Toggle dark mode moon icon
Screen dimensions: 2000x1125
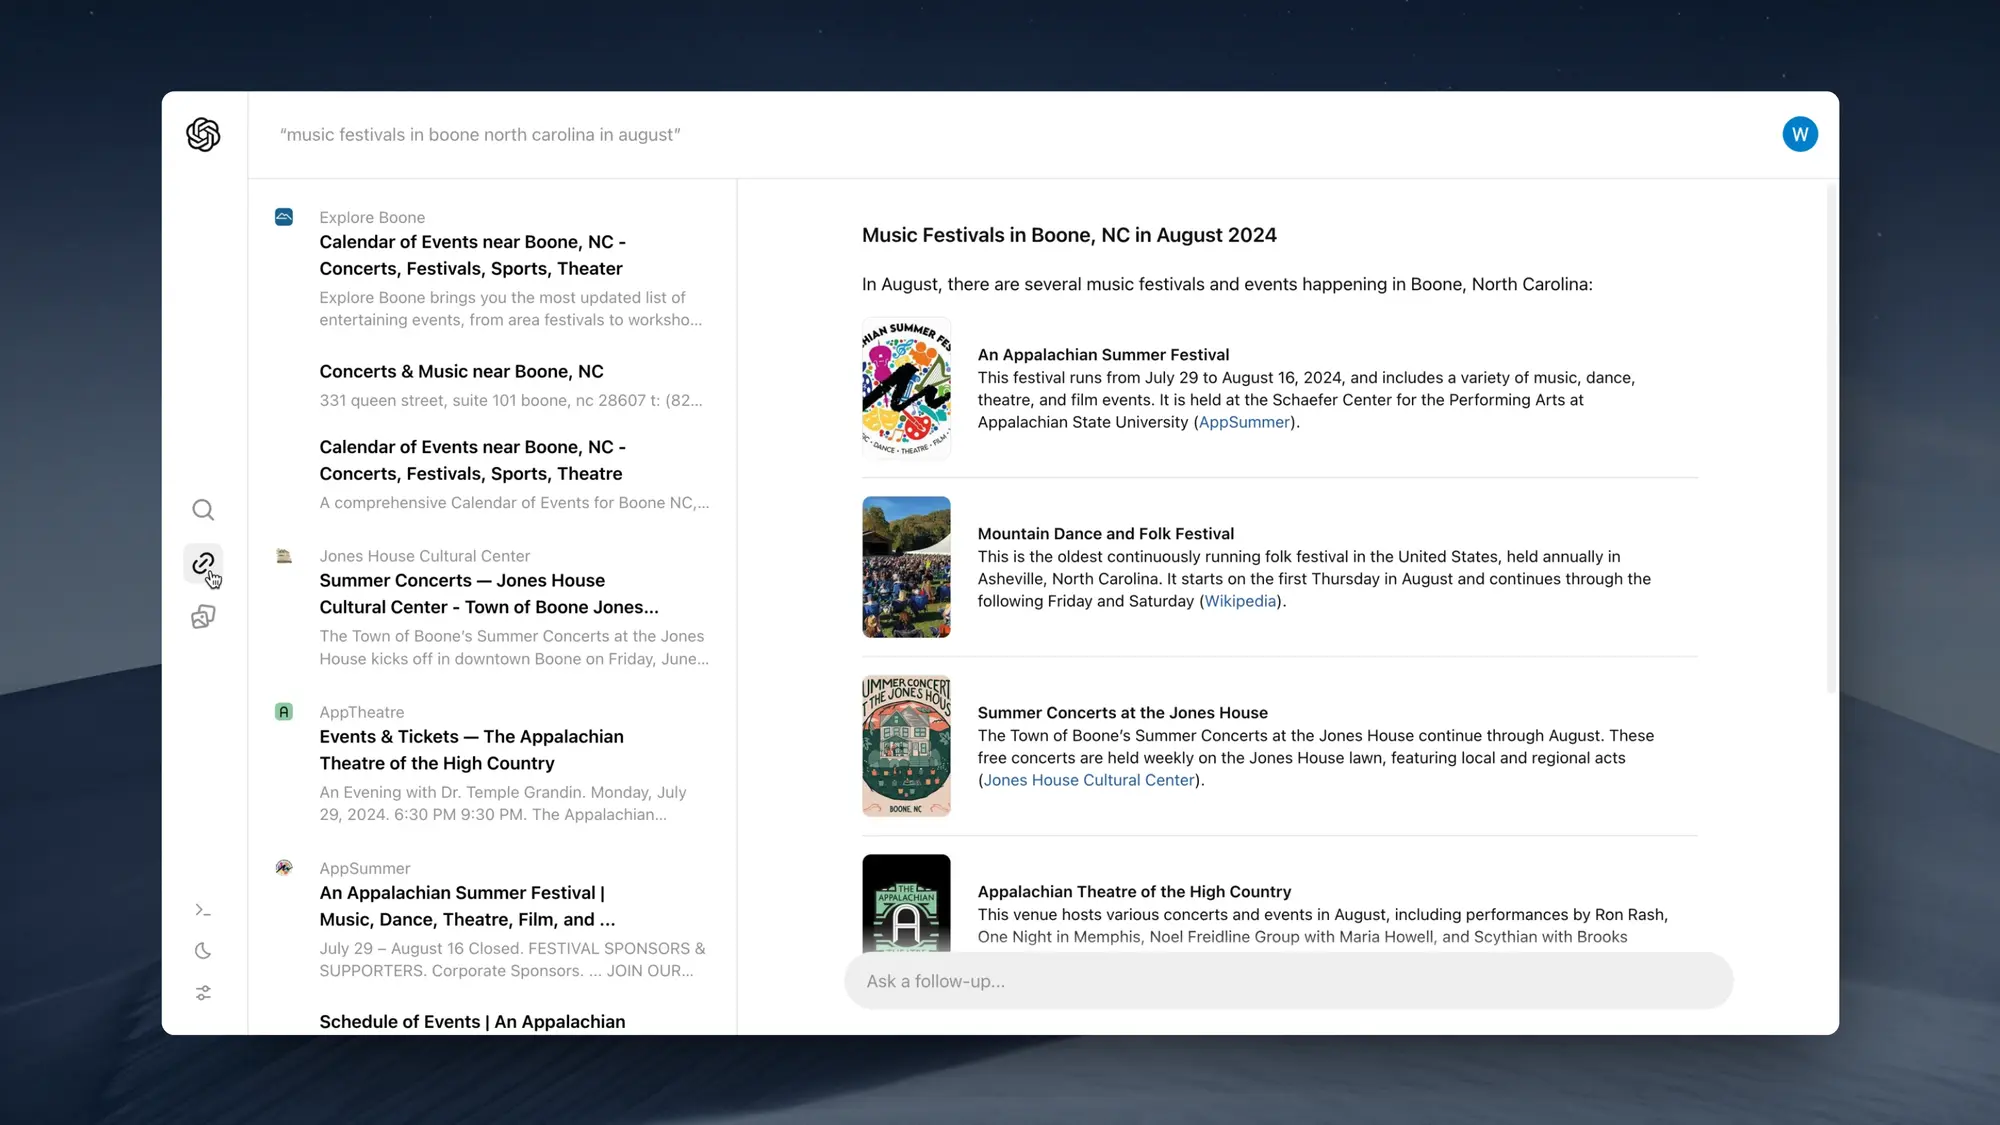203,951
